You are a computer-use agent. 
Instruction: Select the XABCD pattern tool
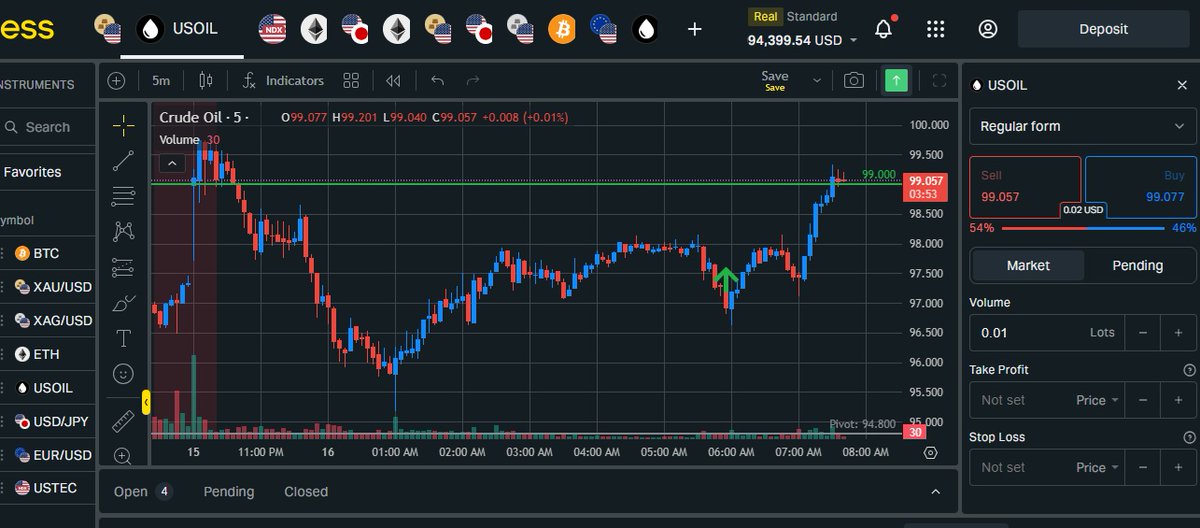click(x=123, y=231)
